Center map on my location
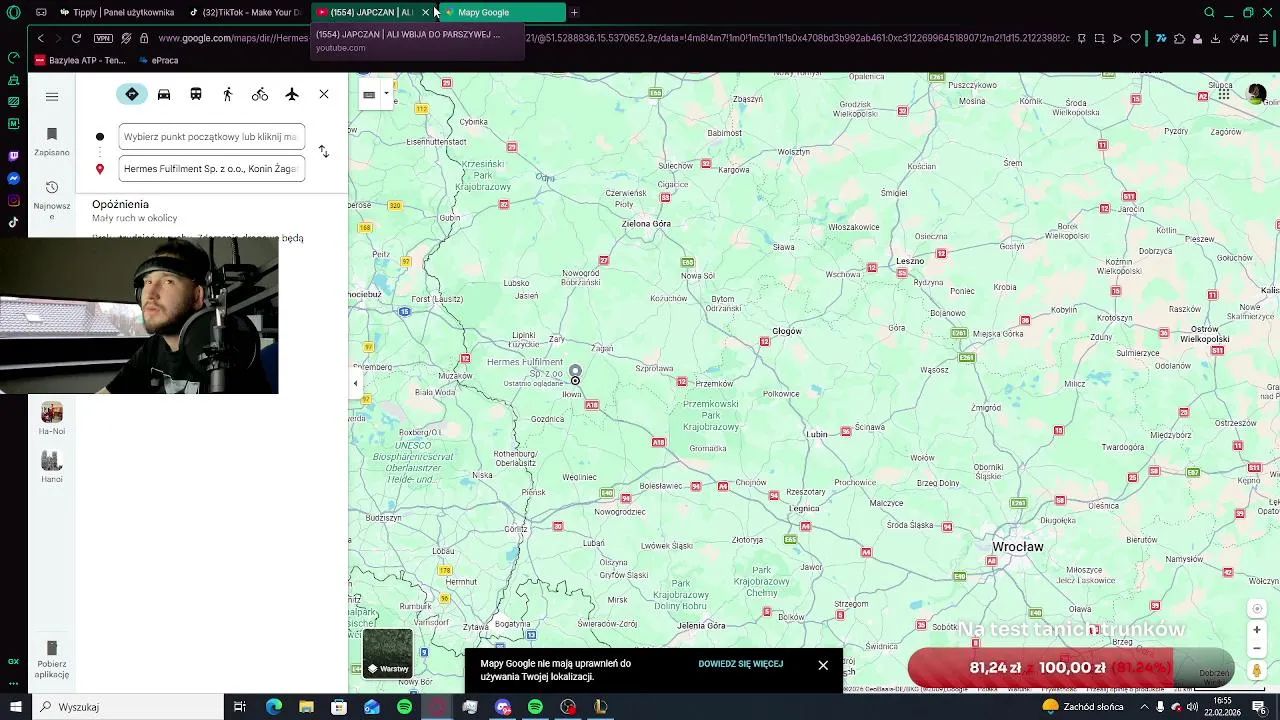The height and width of the screenshot is (720, 1280). tap(1257, 609)
